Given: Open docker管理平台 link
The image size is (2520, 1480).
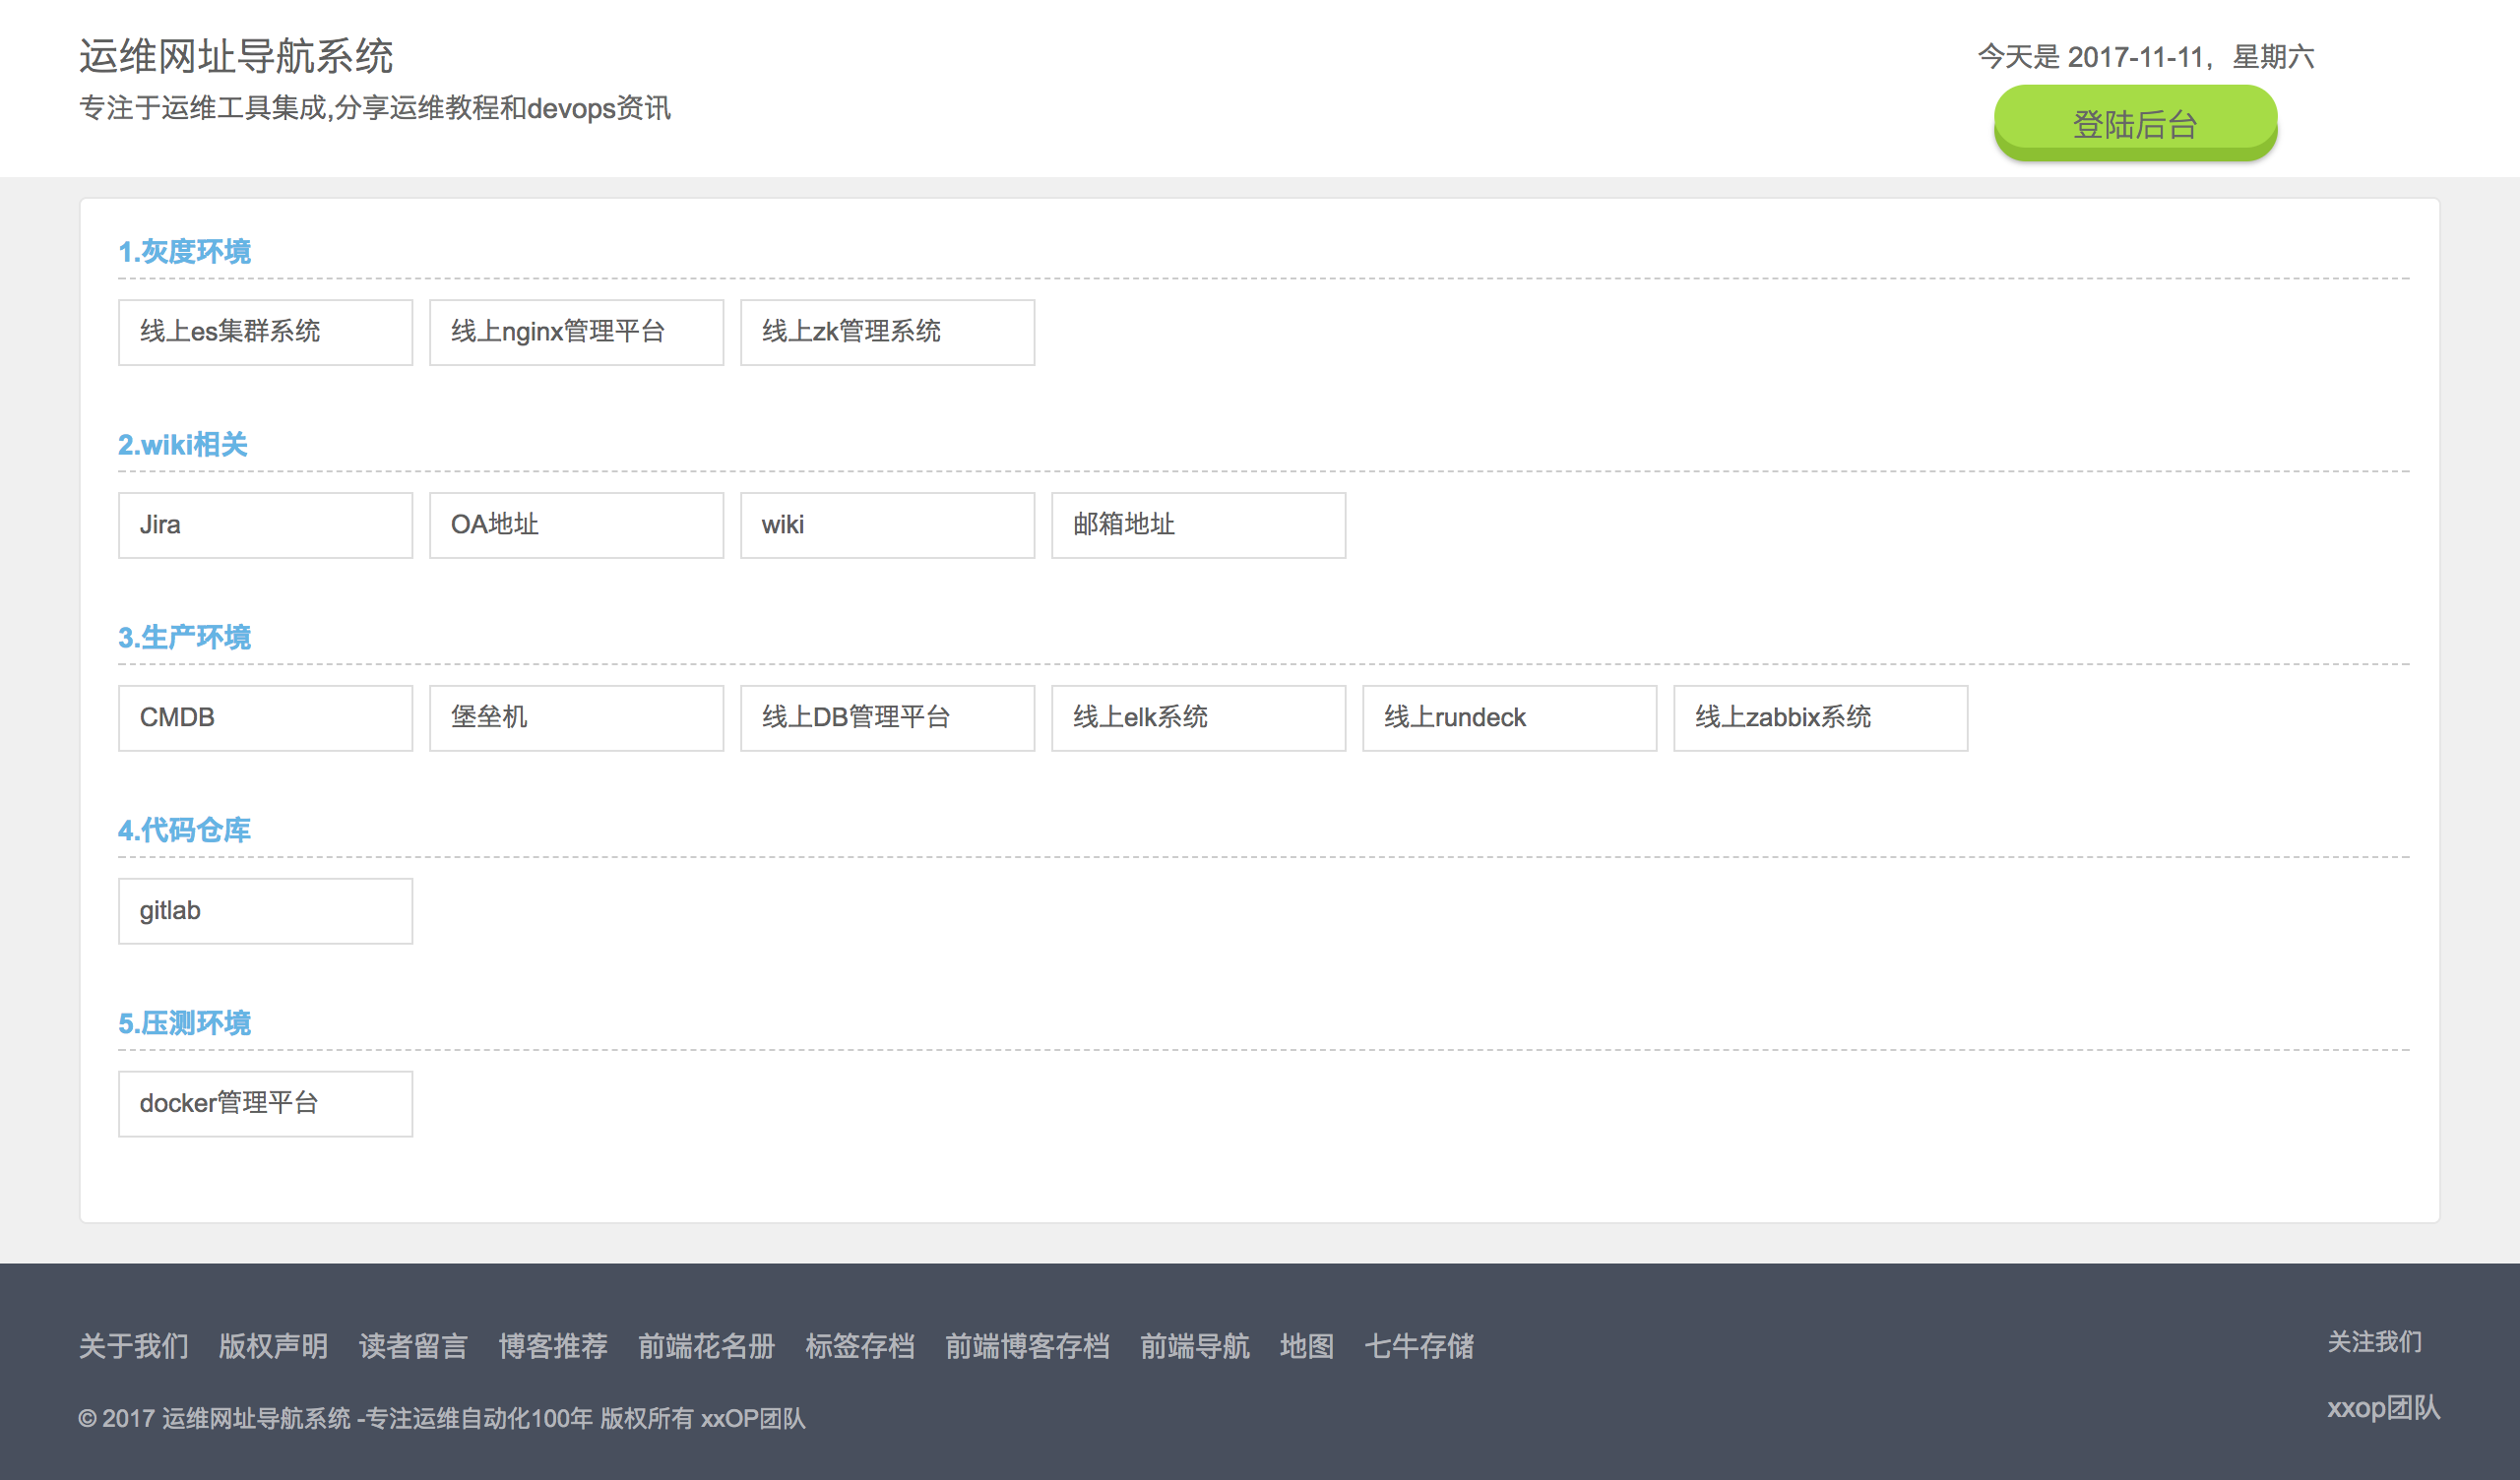Looking at the screenshot, I should 265,1104.
